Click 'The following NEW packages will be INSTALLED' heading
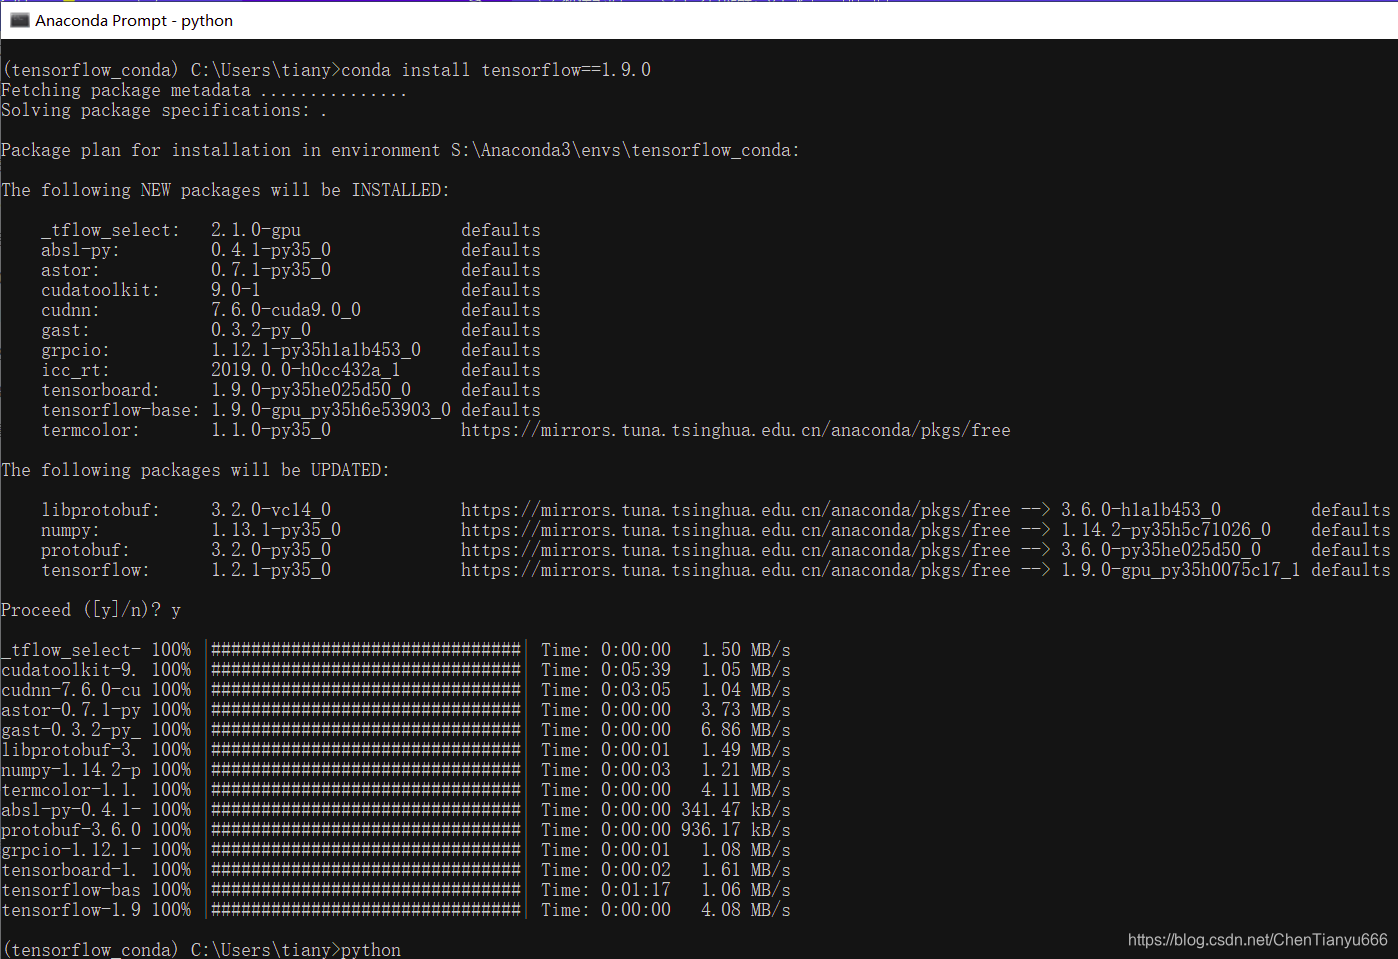This screenshot has width=1398, height=959. [x=225, y=190]
